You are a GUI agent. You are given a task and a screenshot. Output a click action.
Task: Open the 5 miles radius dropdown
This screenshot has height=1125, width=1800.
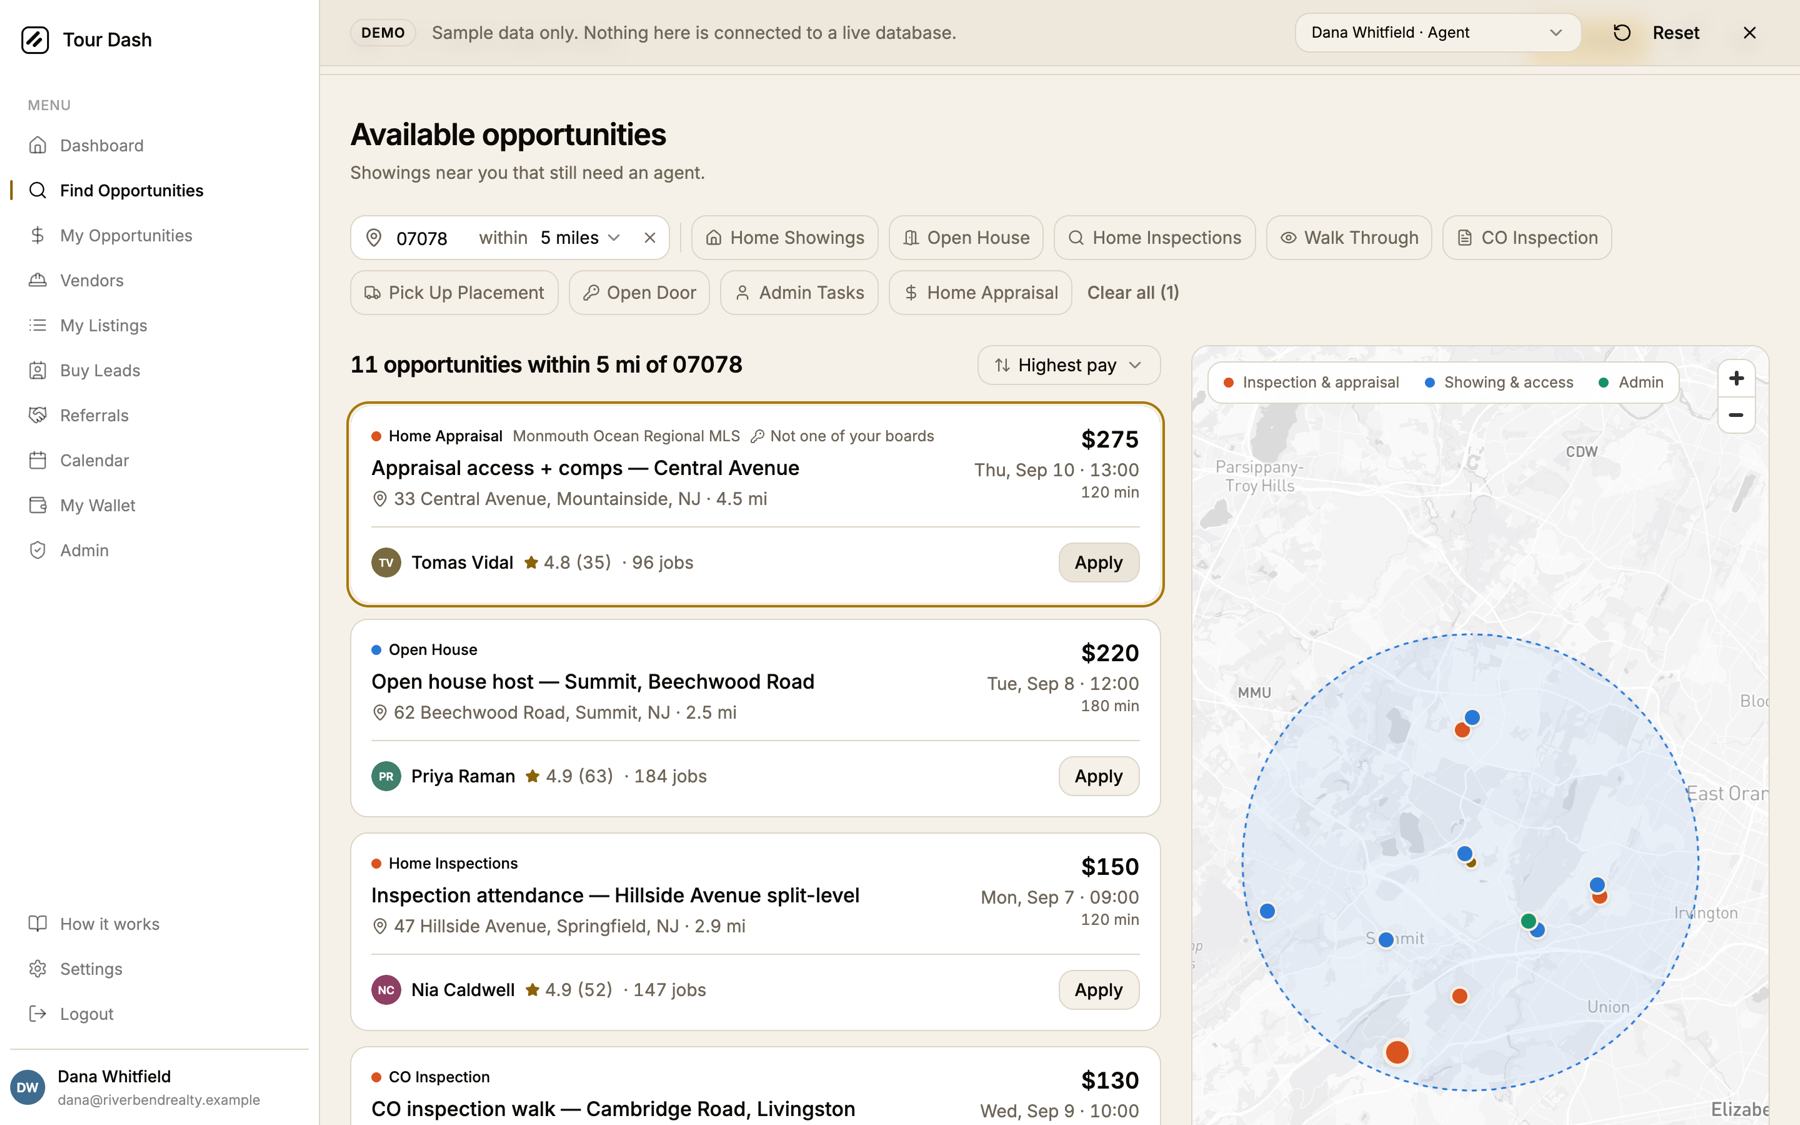[x=580, y=238]
